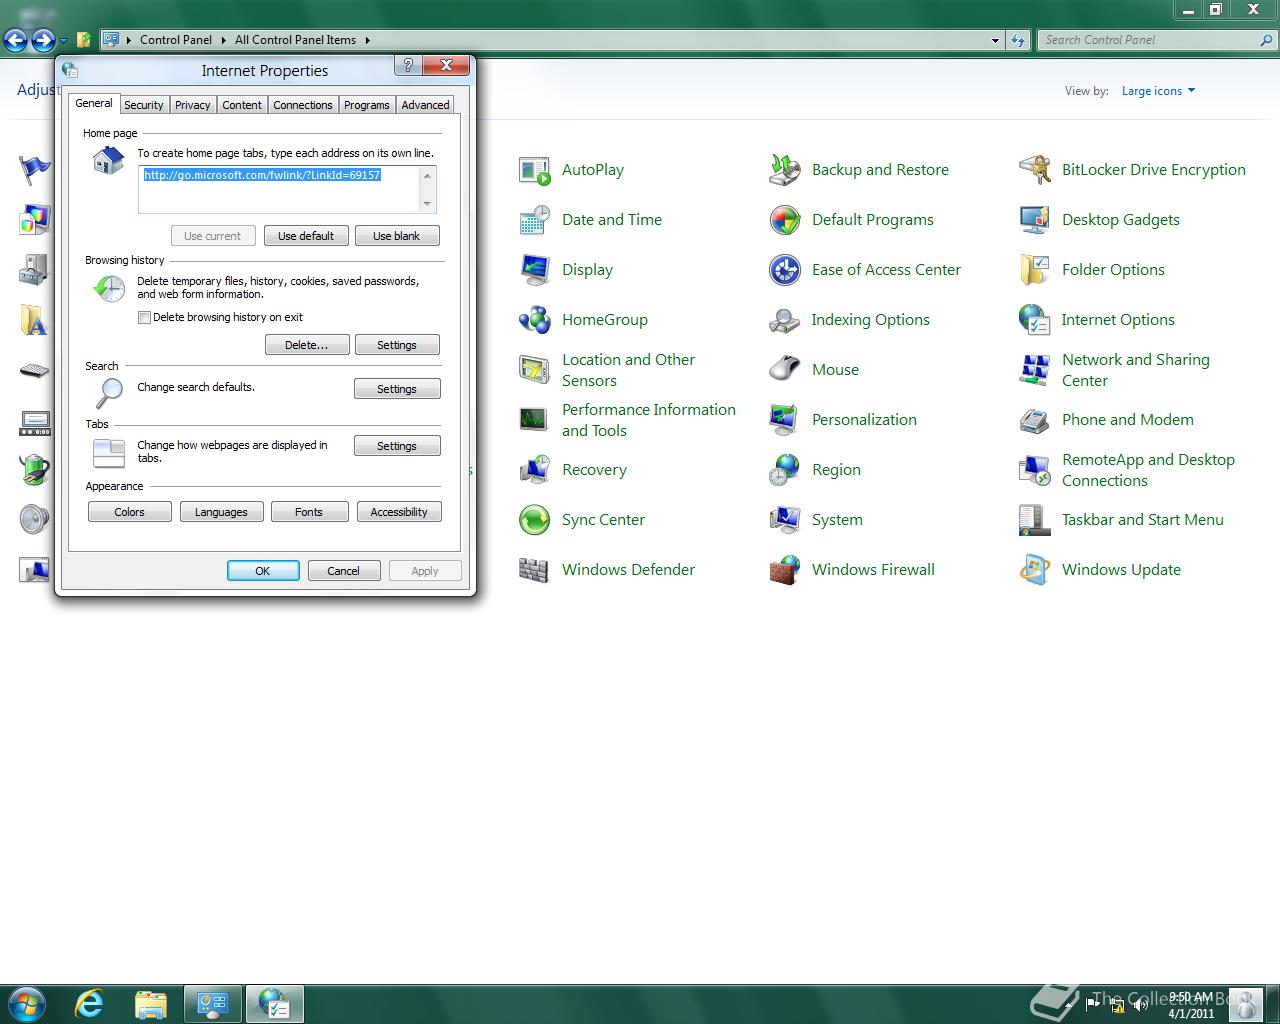
Task: Open the Sync Center green icon
Action: click(x=535, y=521)
